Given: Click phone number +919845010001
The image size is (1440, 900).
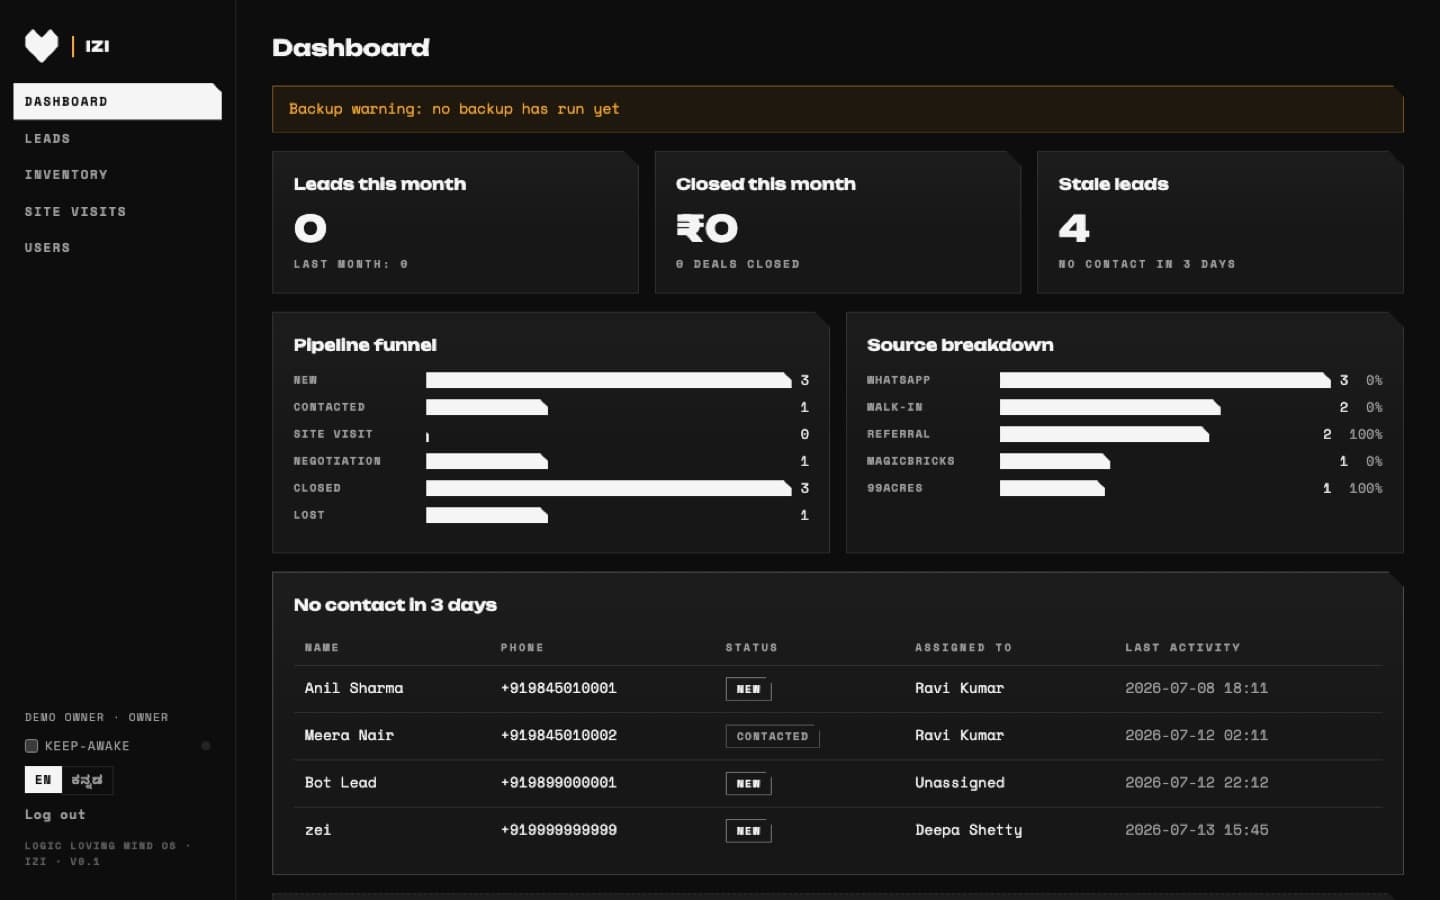Looking at the screenshot, I should [558, 688].
